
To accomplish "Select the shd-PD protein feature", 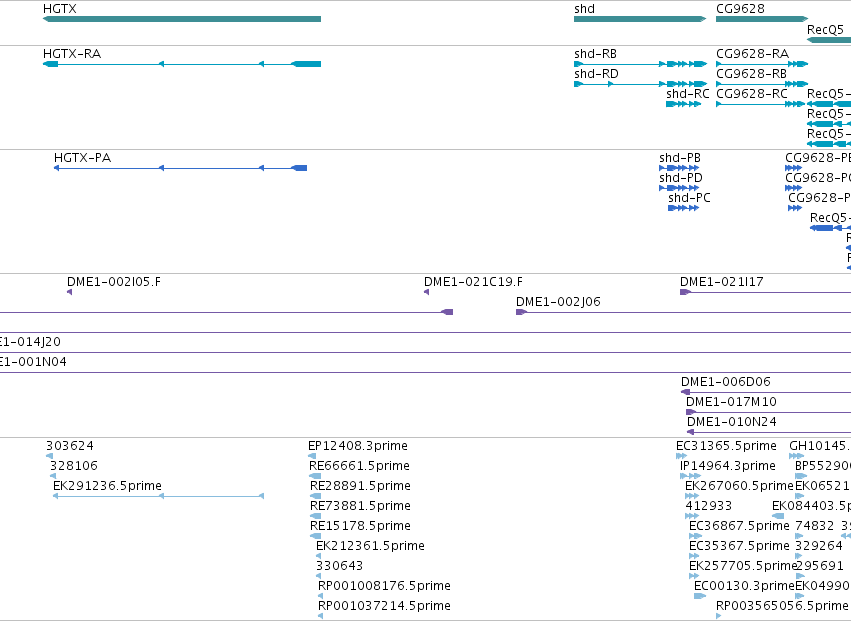I will tap(679, 188).
